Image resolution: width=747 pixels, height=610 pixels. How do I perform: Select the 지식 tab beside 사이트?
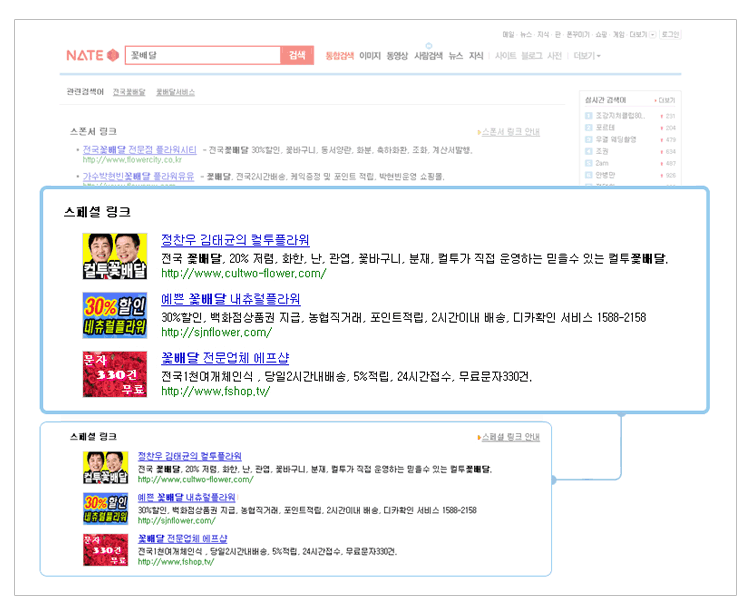476,56
